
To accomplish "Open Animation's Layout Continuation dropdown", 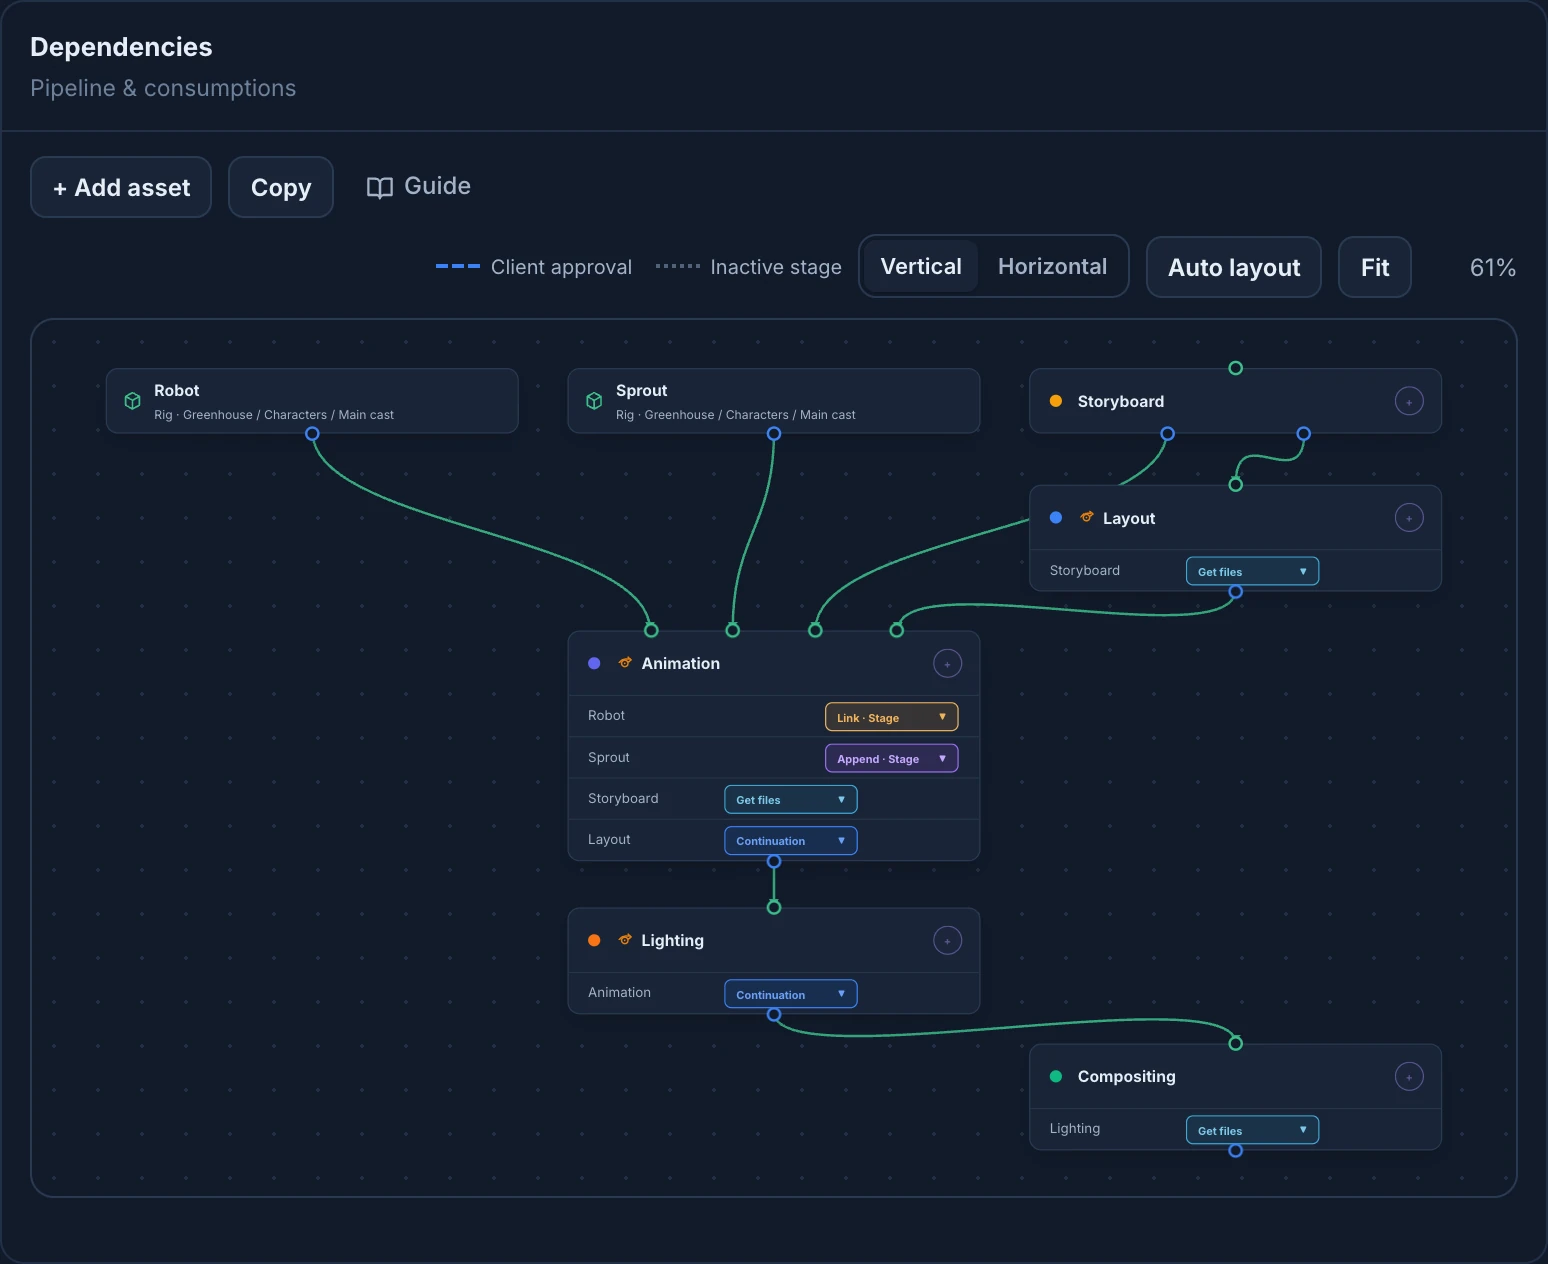I will click(790, 840).
